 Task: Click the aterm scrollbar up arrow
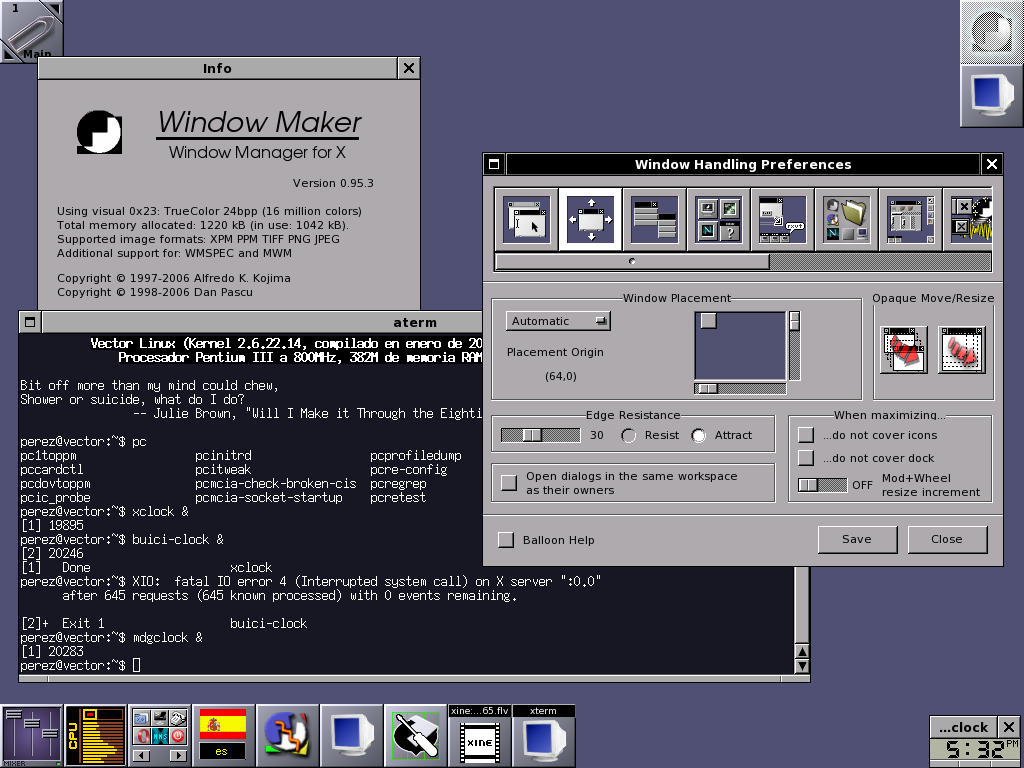coord(802,651)
